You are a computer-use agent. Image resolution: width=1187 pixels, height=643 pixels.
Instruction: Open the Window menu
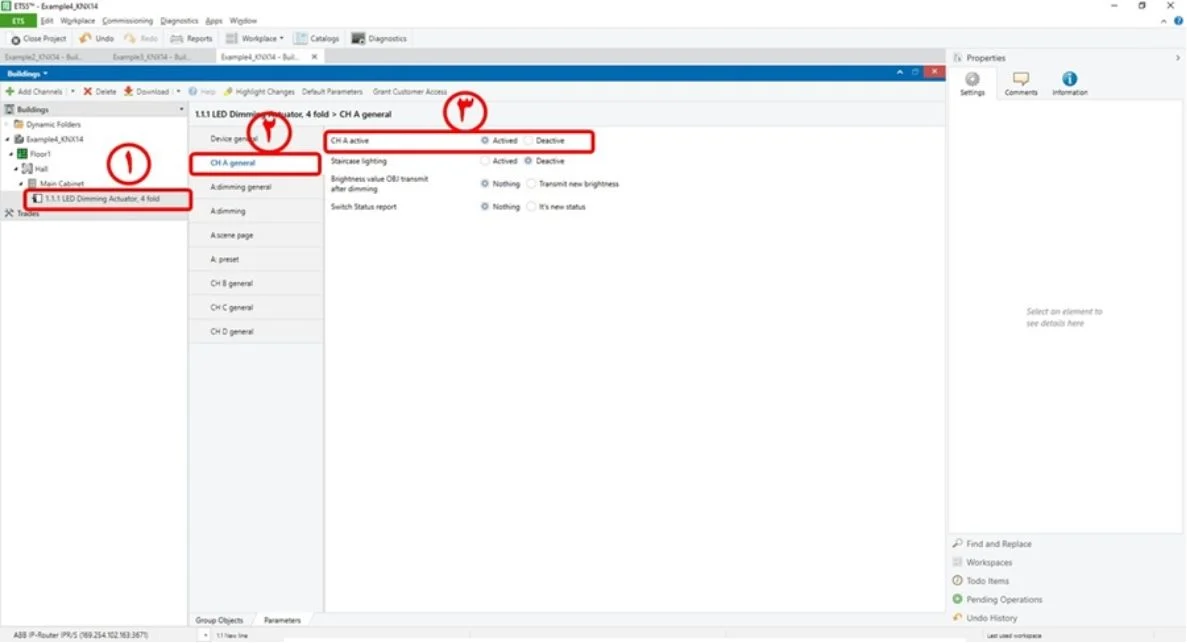pos(243,20)
